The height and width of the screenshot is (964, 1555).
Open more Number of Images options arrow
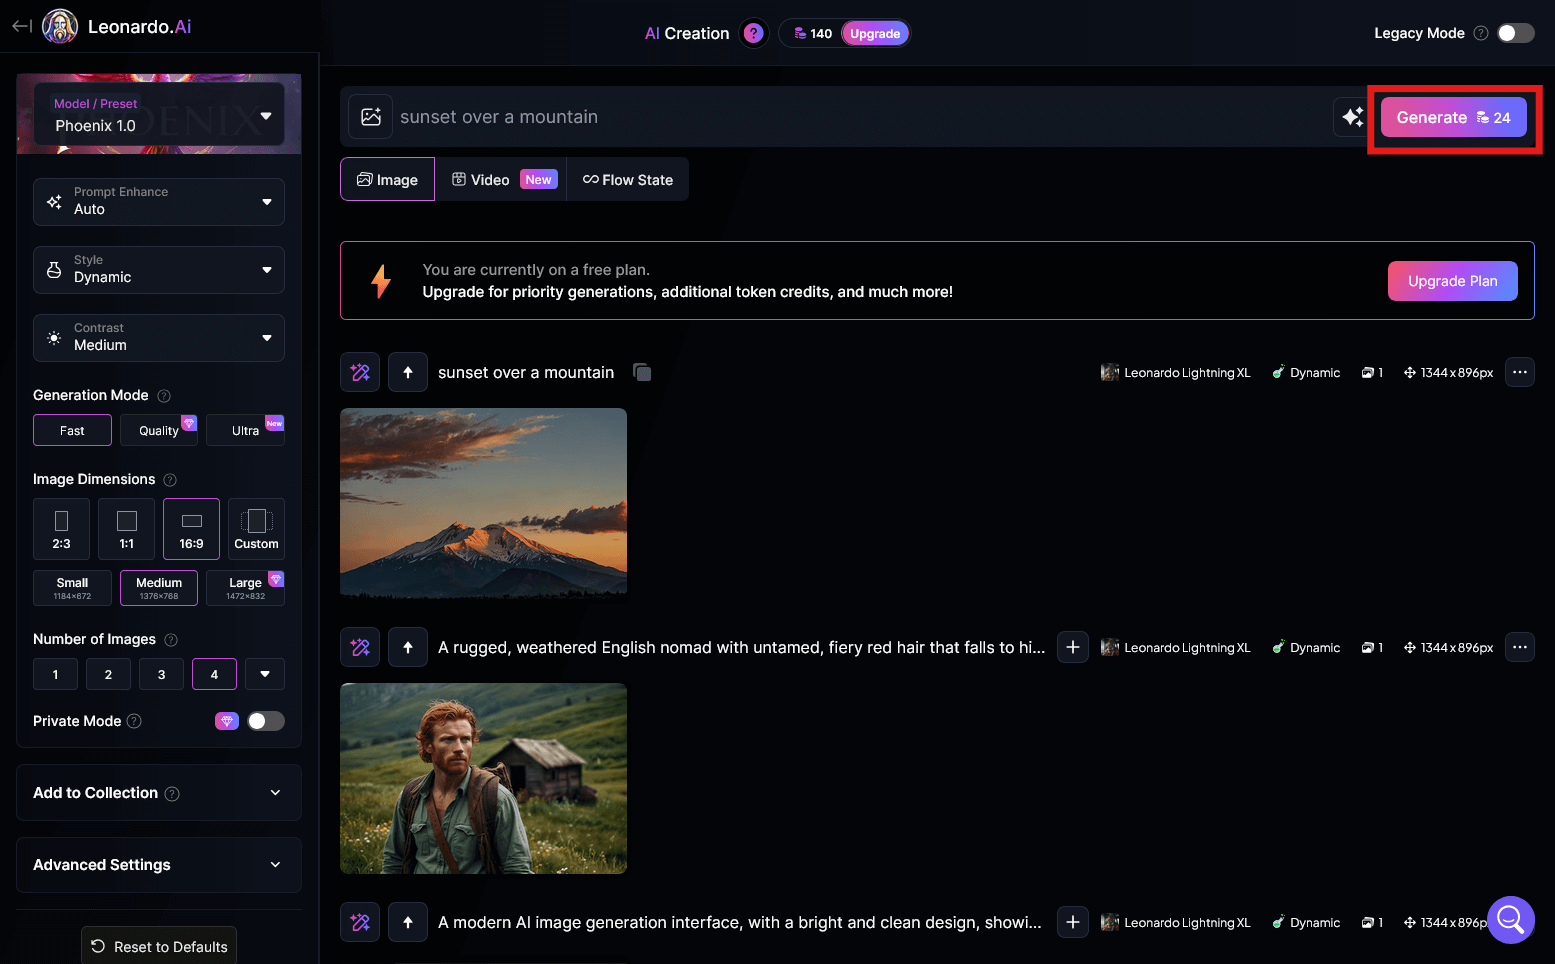click(265, 674)
